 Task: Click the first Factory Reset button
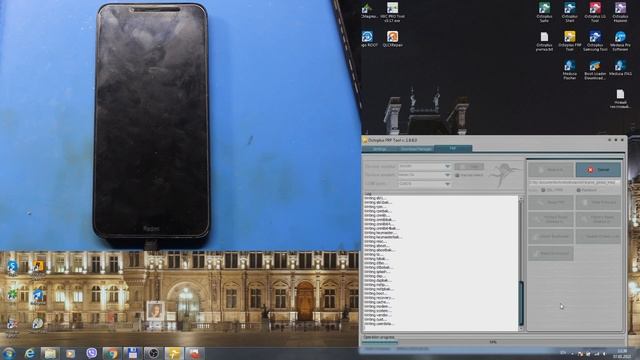pyautogui.click(x=551, y=219)
